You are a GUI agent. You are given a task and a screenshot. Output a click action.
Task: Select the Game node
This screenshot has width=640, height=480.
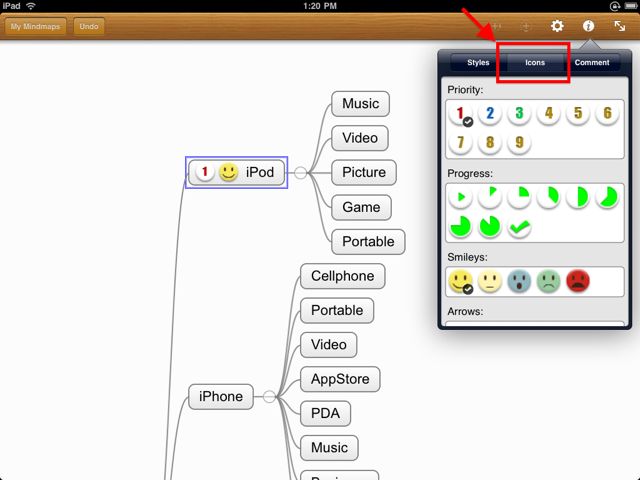point(361,207)
